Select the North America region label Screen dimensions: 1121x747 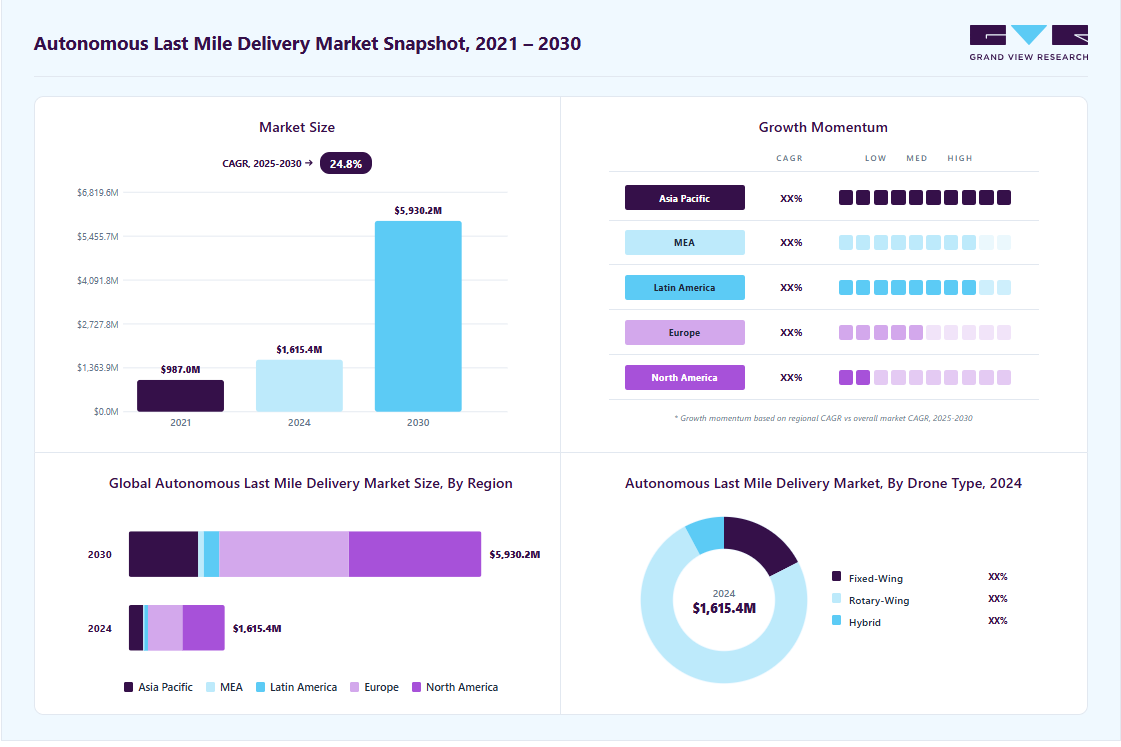click(x=684, y=377)
